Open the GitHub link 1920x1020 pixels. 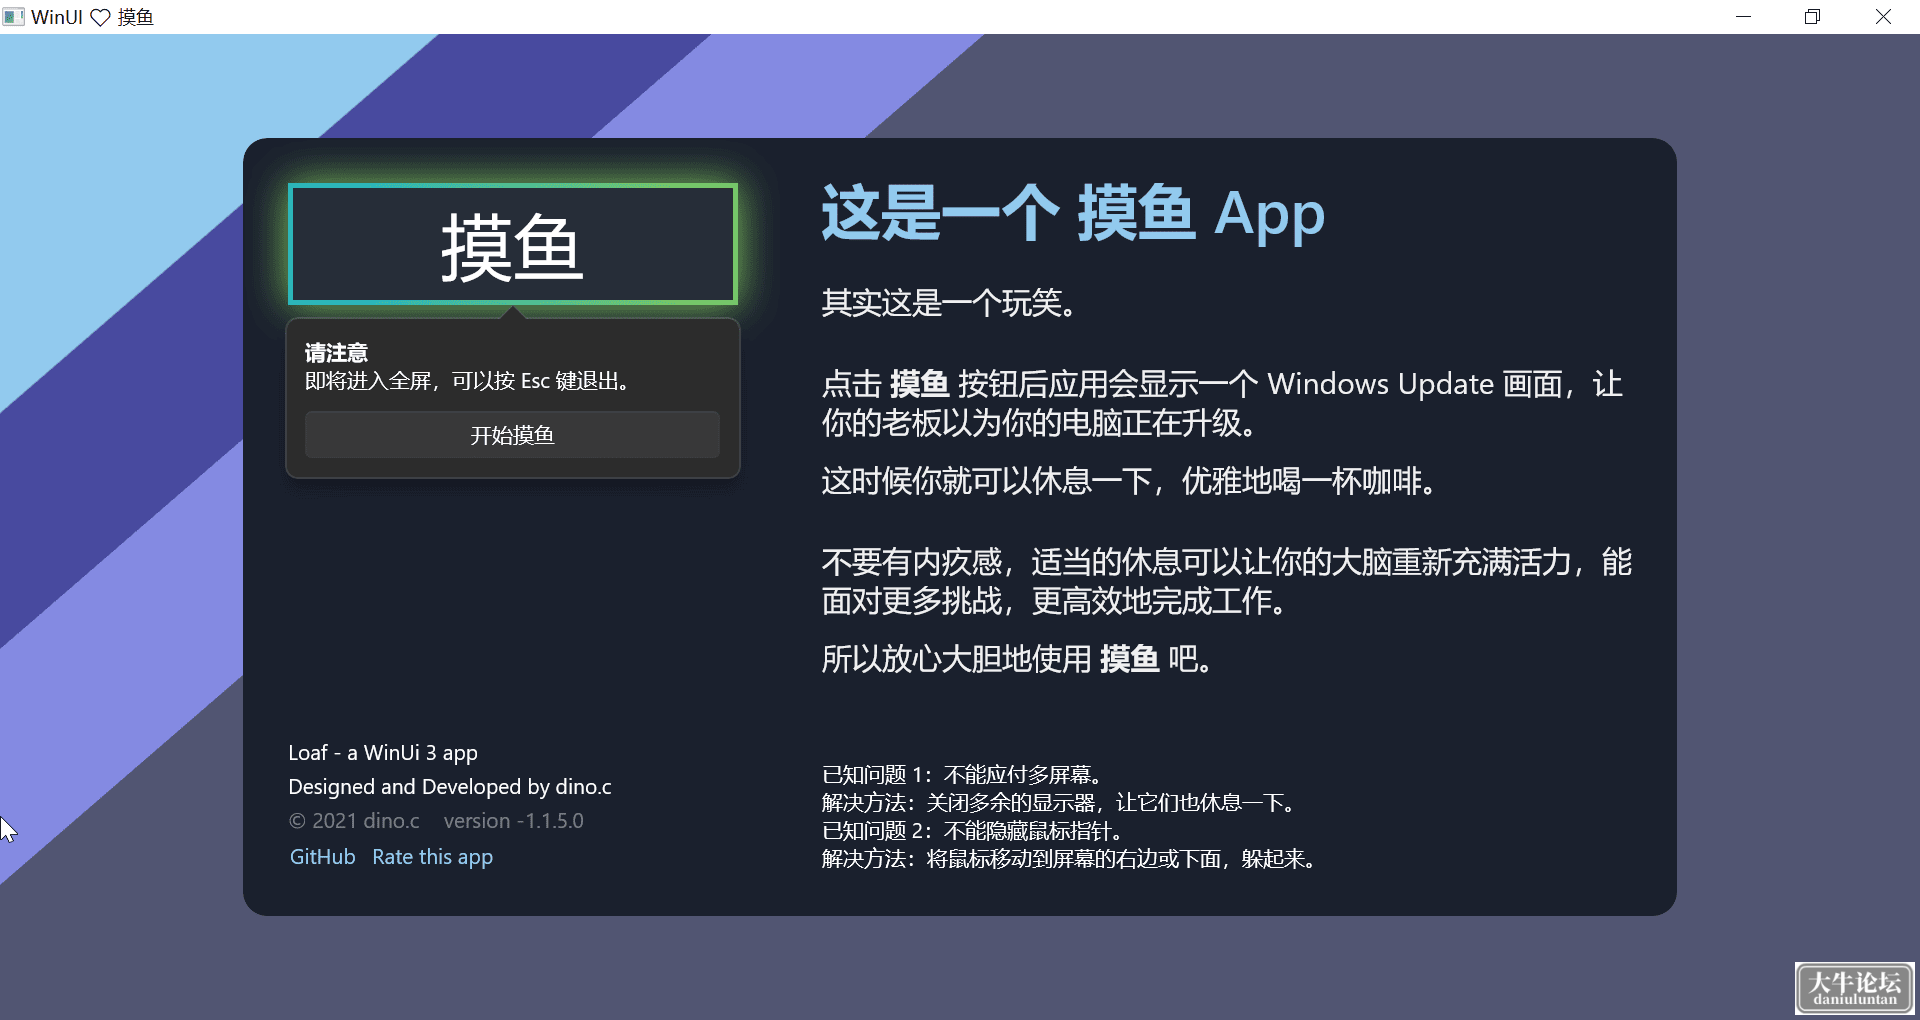point(322,857)
